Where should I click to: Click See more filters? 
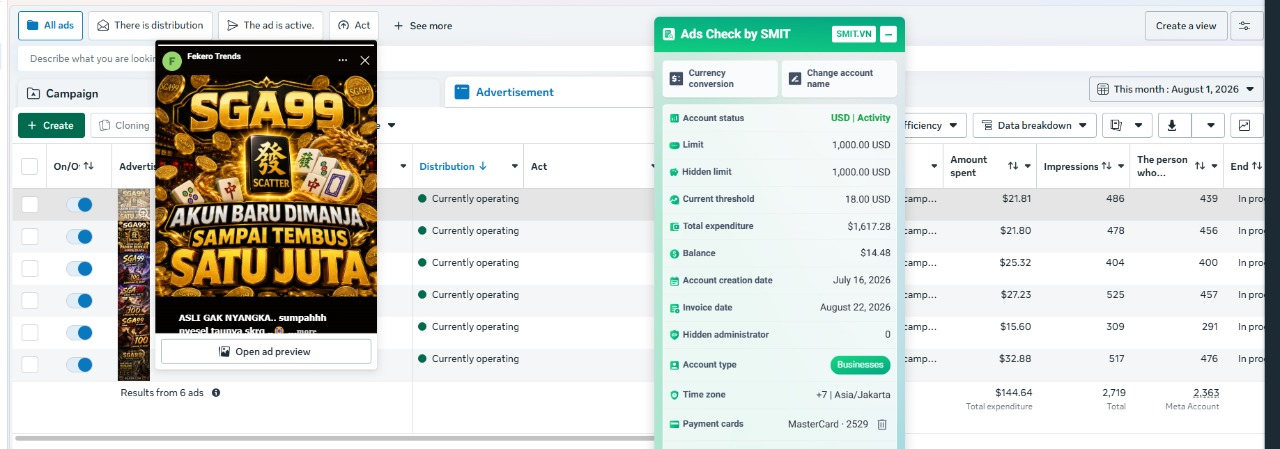pos(423,25)
